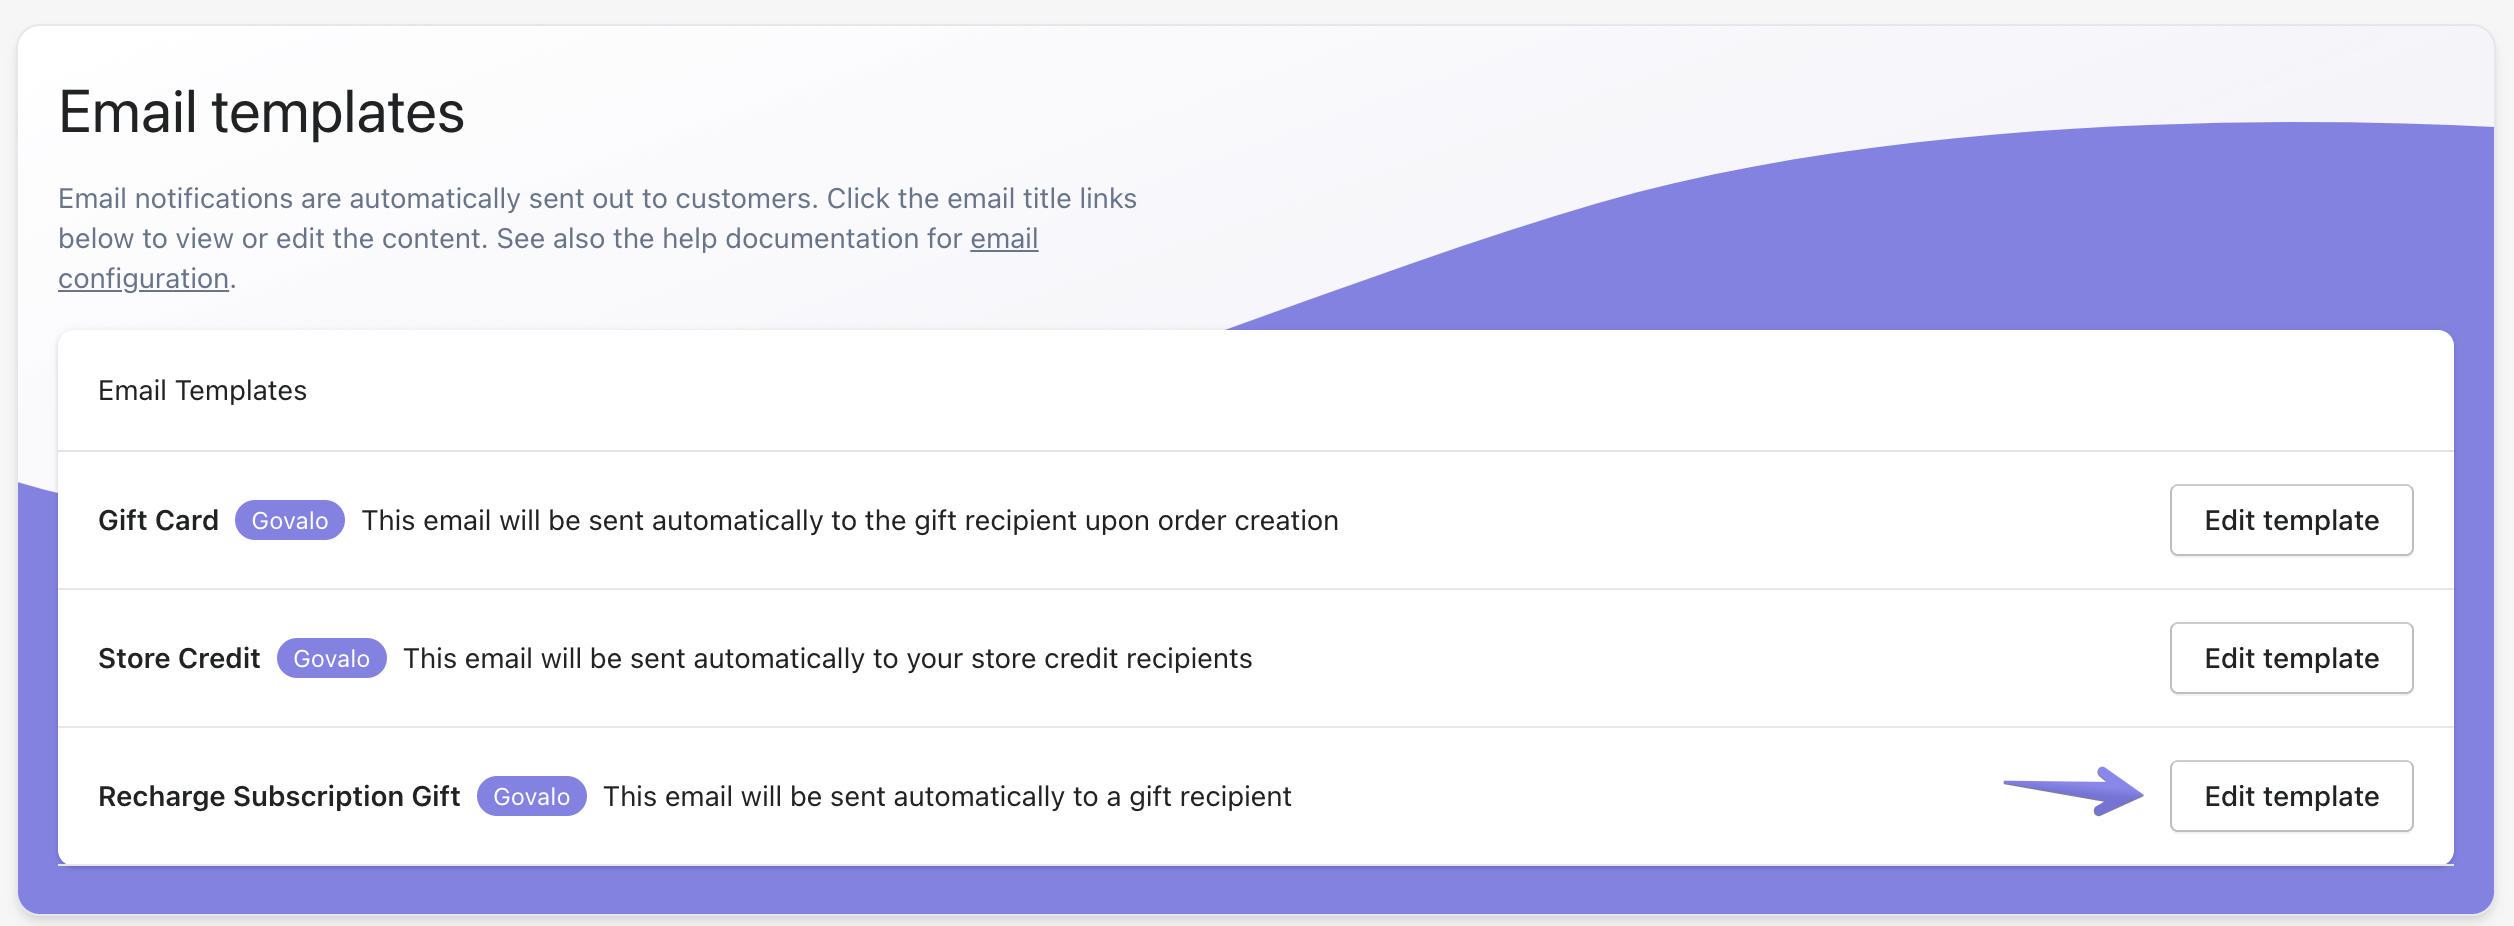
Task: Click the Govalo badge beside Gift Card
Action: tap(290, 520)
